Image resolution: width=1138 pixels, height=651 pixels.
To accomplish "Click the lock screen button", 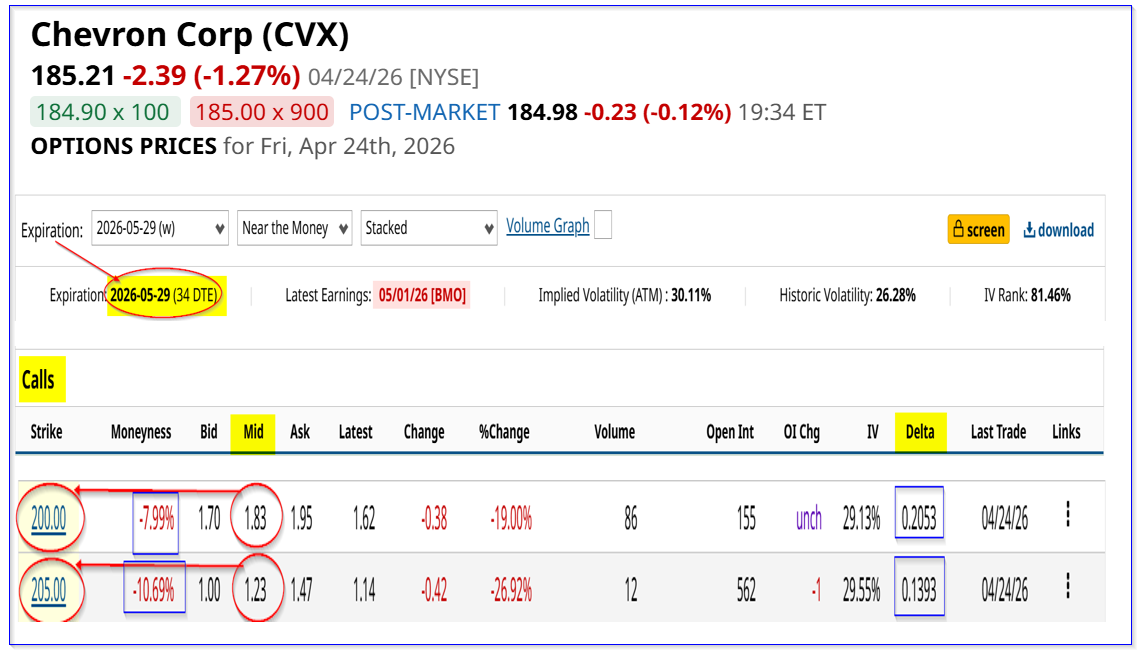I will point(978,230).
